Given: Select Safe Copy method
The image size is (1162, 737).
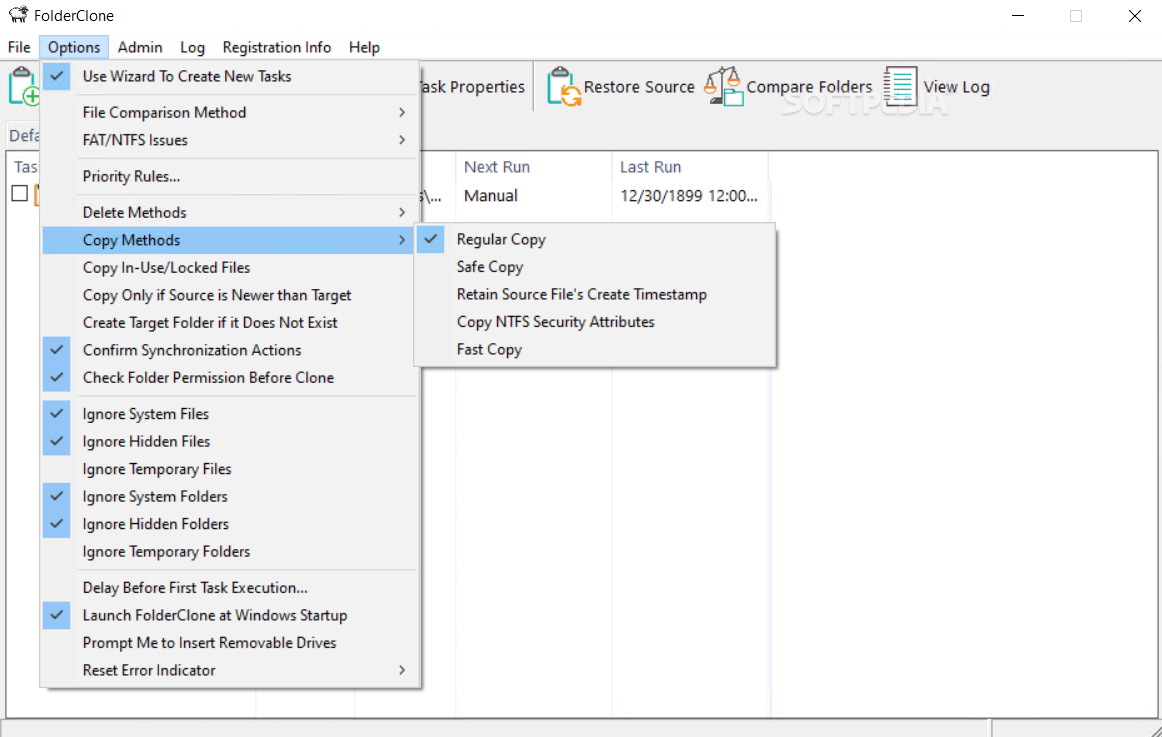Looking at the screenshot, I should [x=595, y=267].
